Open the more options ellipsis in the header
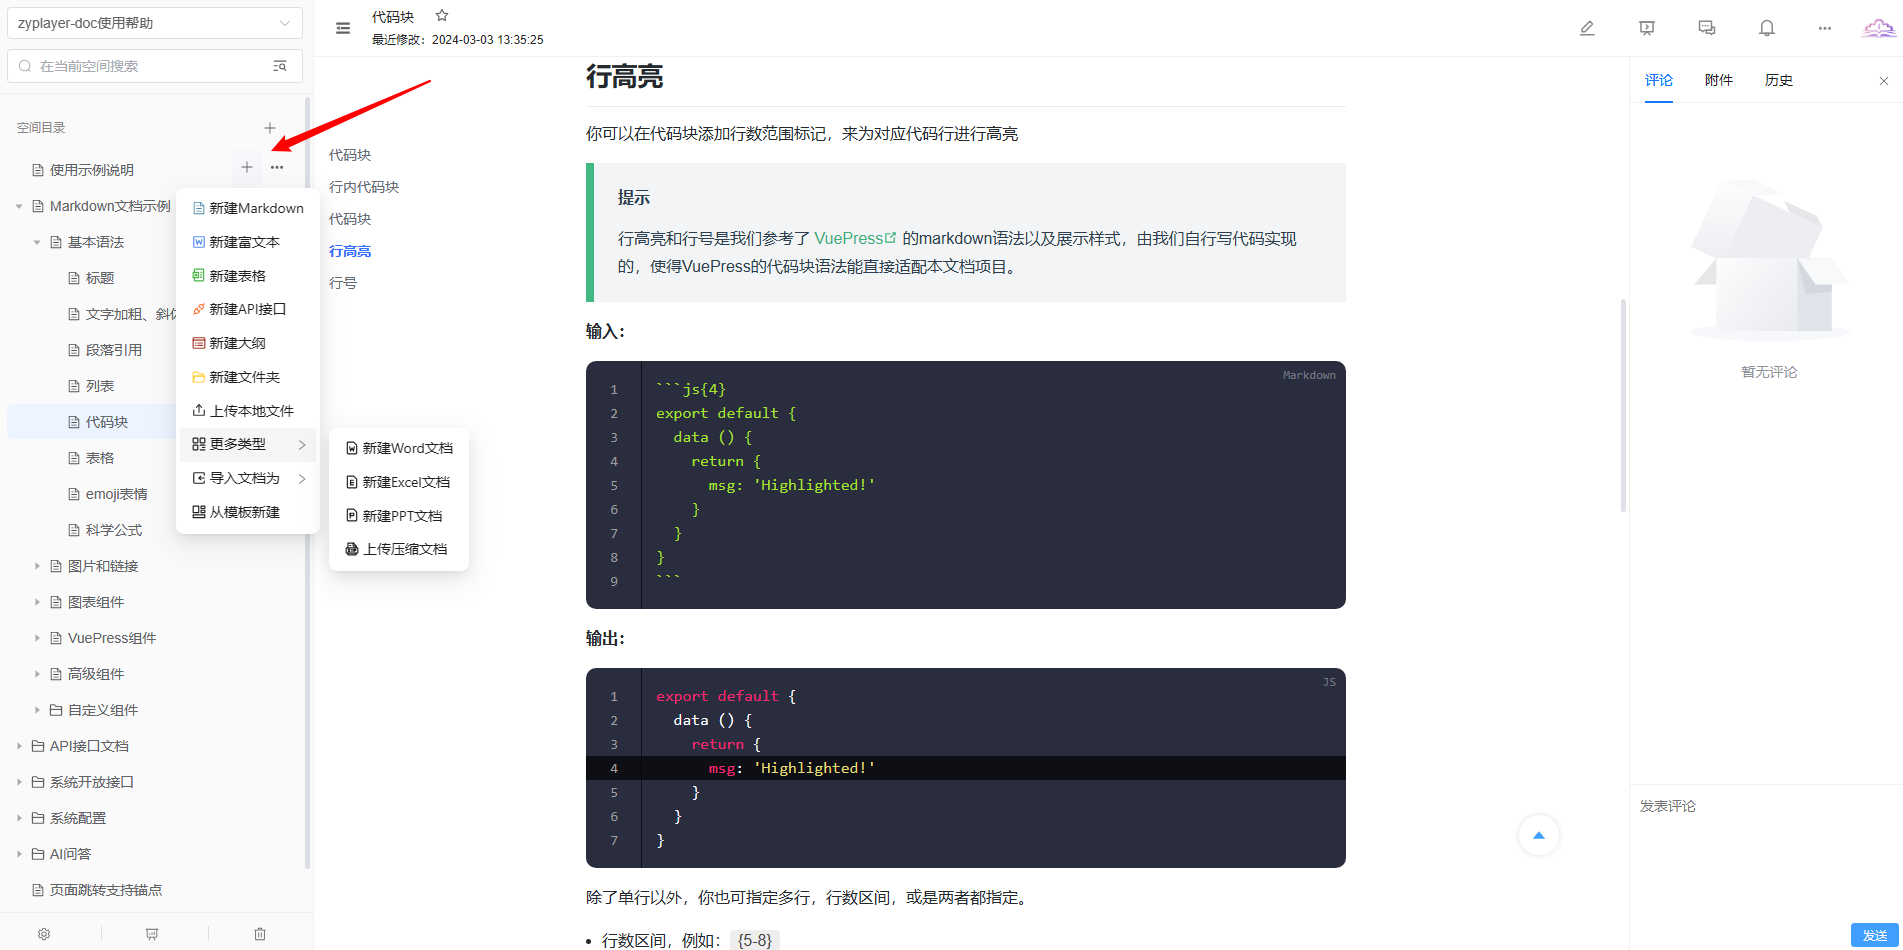 1825,28
